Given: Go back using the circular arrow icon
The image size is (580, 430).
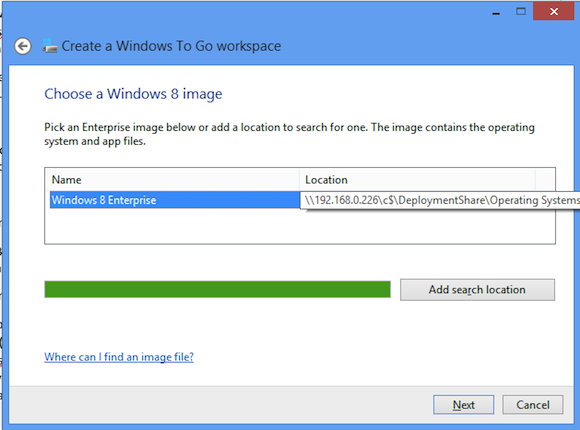Looking at the screenshot, I should click(23, 47).
